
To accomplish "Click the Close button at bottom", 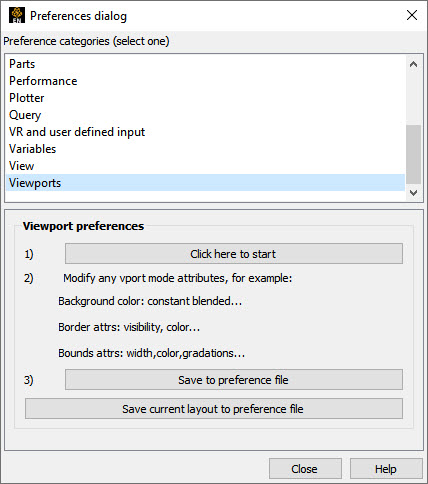I will coord(305,469).
